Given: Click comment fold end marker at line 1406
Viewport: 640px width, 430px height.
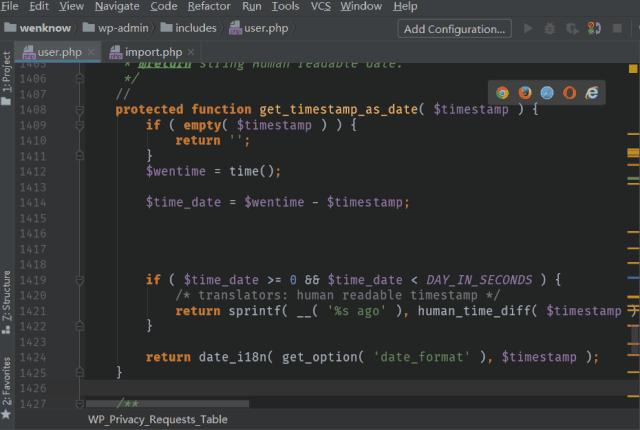Looking at the screenshot, I should (80, 78).
